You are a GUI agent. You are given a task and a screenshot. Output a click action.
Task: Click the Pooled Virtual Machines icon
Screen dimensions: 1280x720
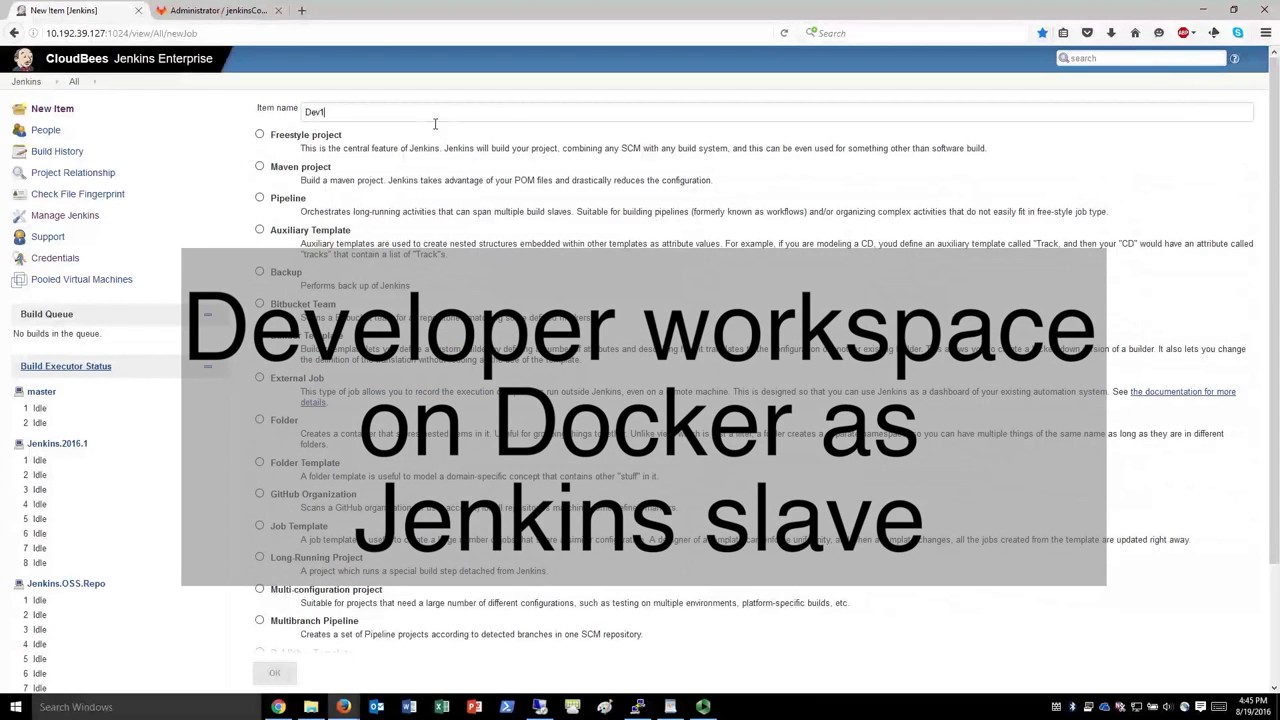[x=19, y=279]
